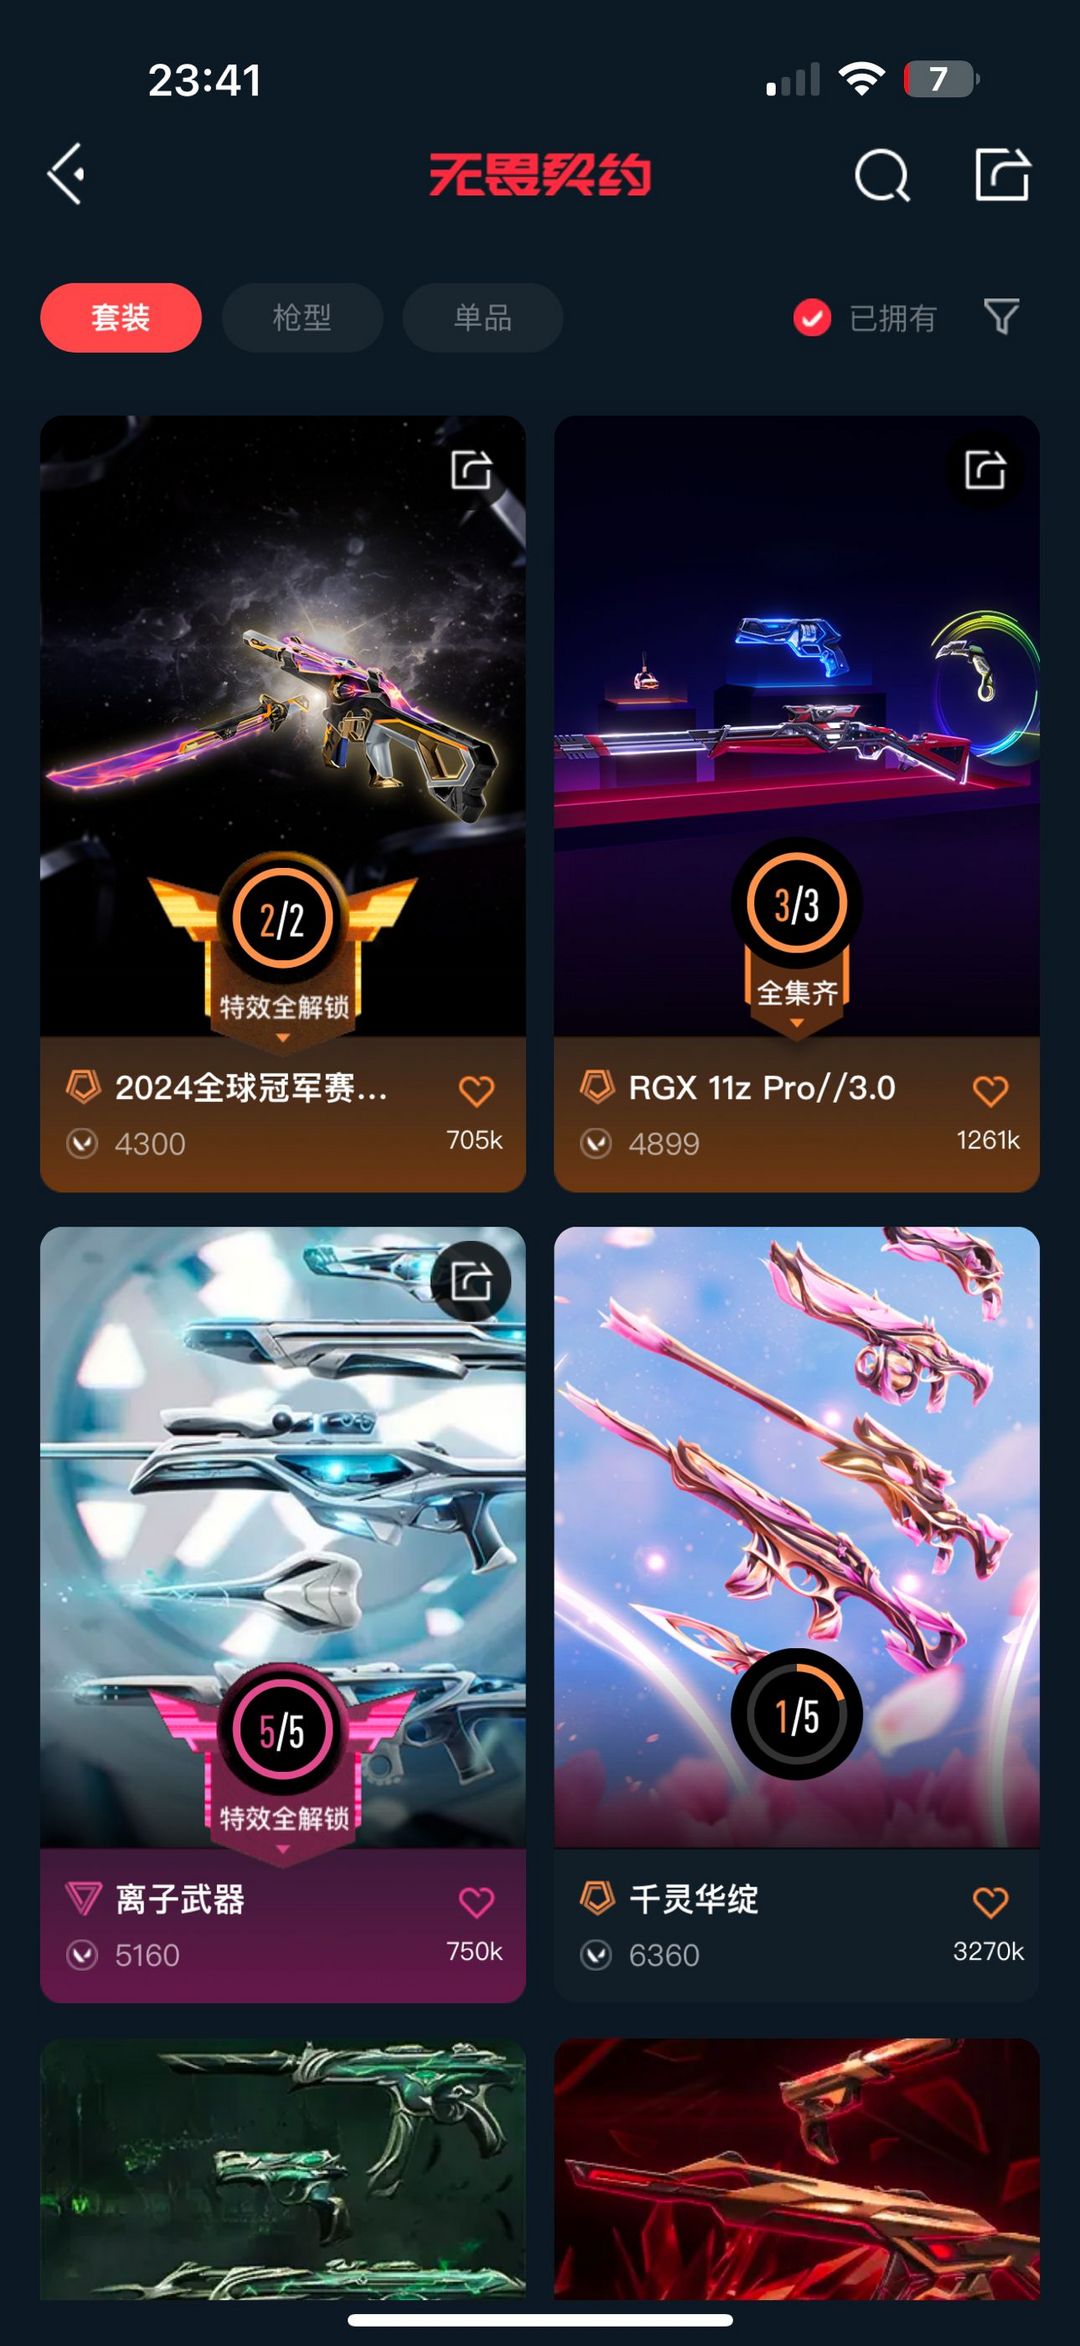Screen dimensions: 1080x2346
Task: Open the 1/5 progress ring on 千灵华绽
Action: pos(797,1714)
